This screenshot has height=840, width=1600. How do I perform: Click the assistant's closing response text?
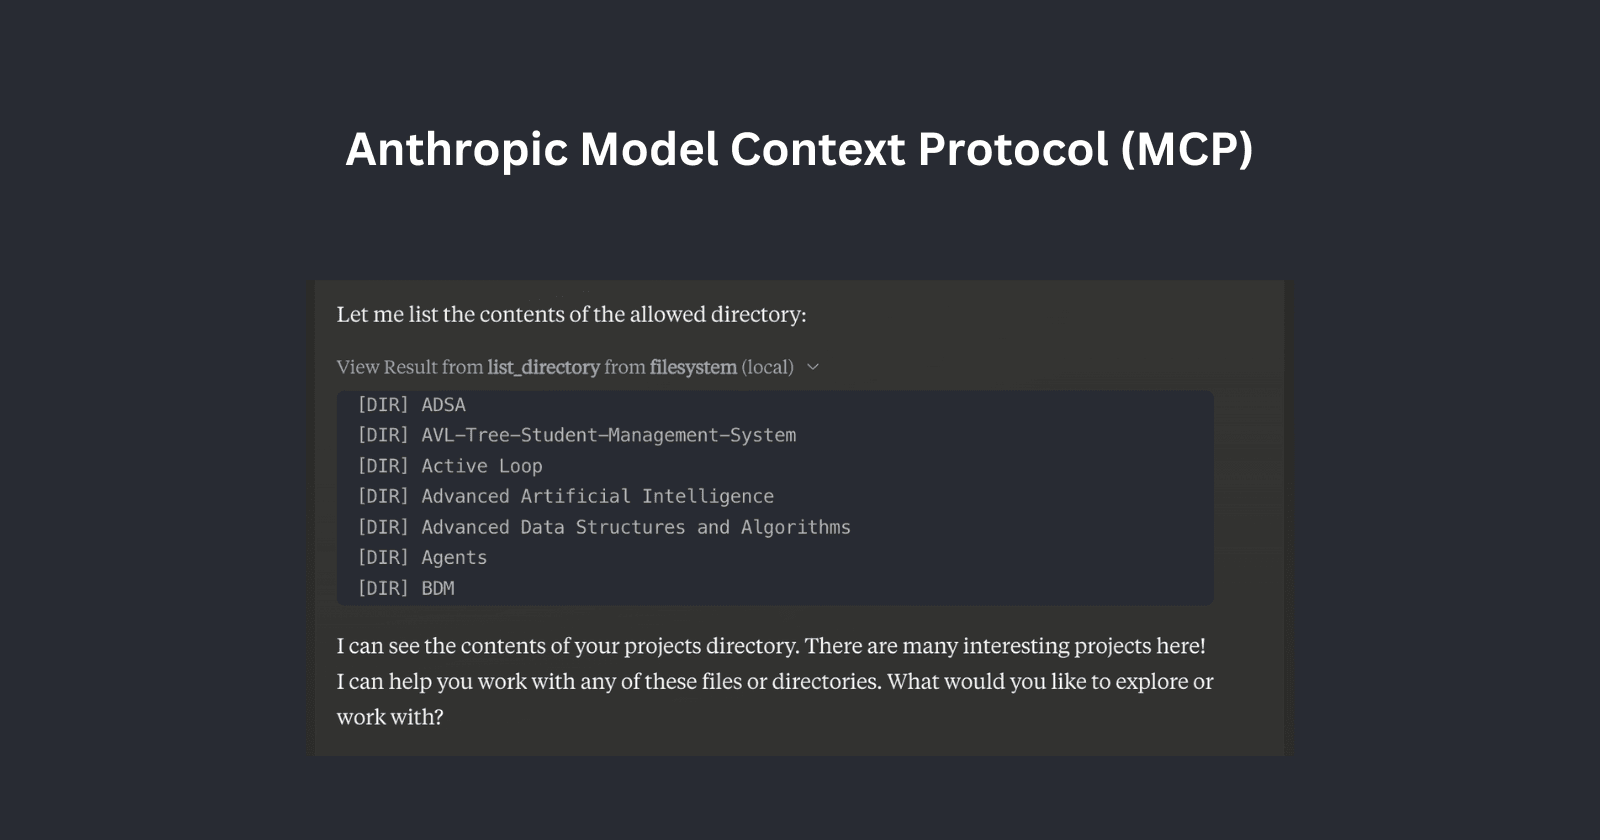coord(775,681)
